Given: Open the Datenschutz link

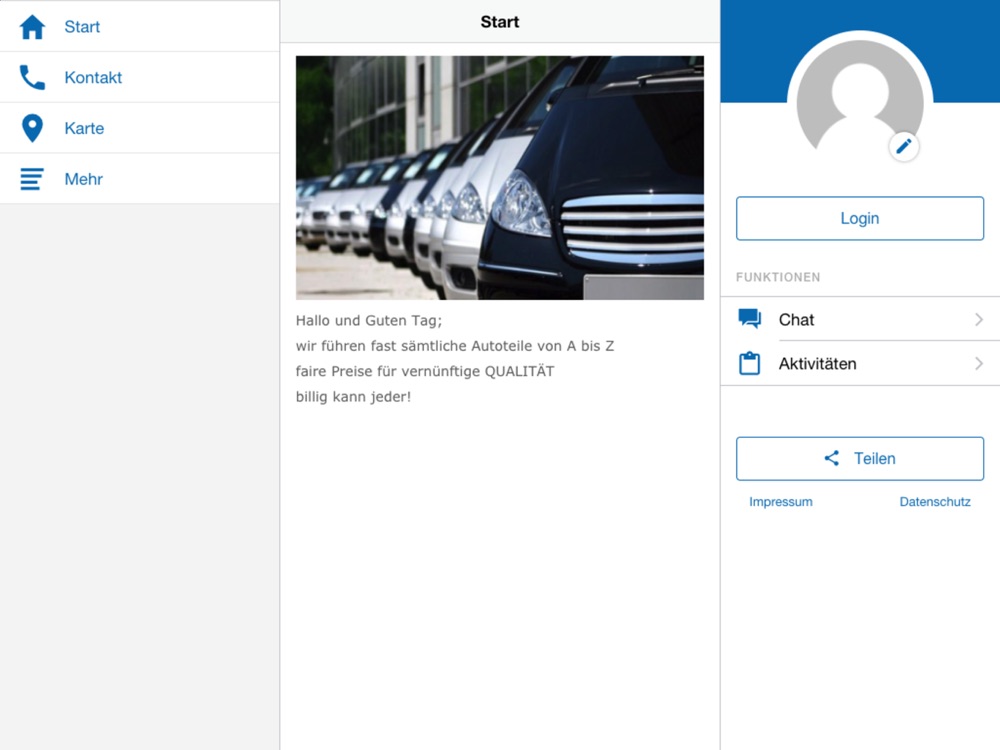Looking at the screenshot, I should [935, 502].
